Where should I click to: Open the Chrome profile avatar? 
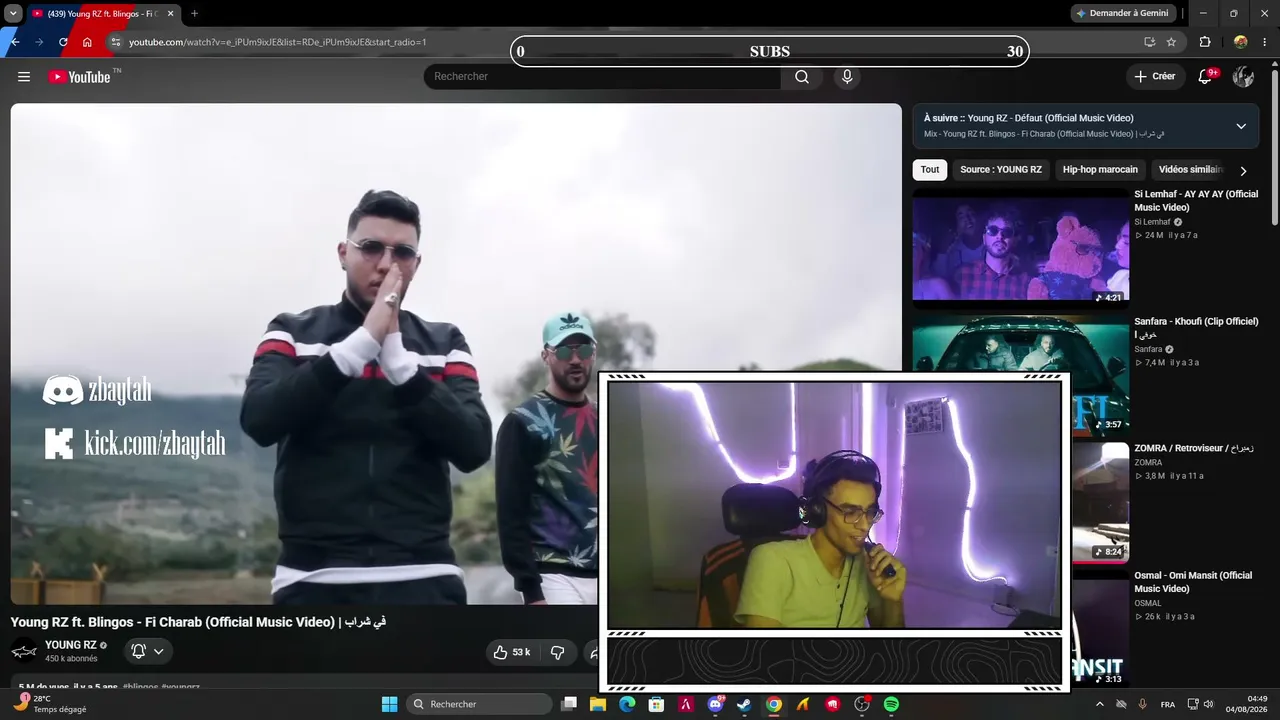1240,42
